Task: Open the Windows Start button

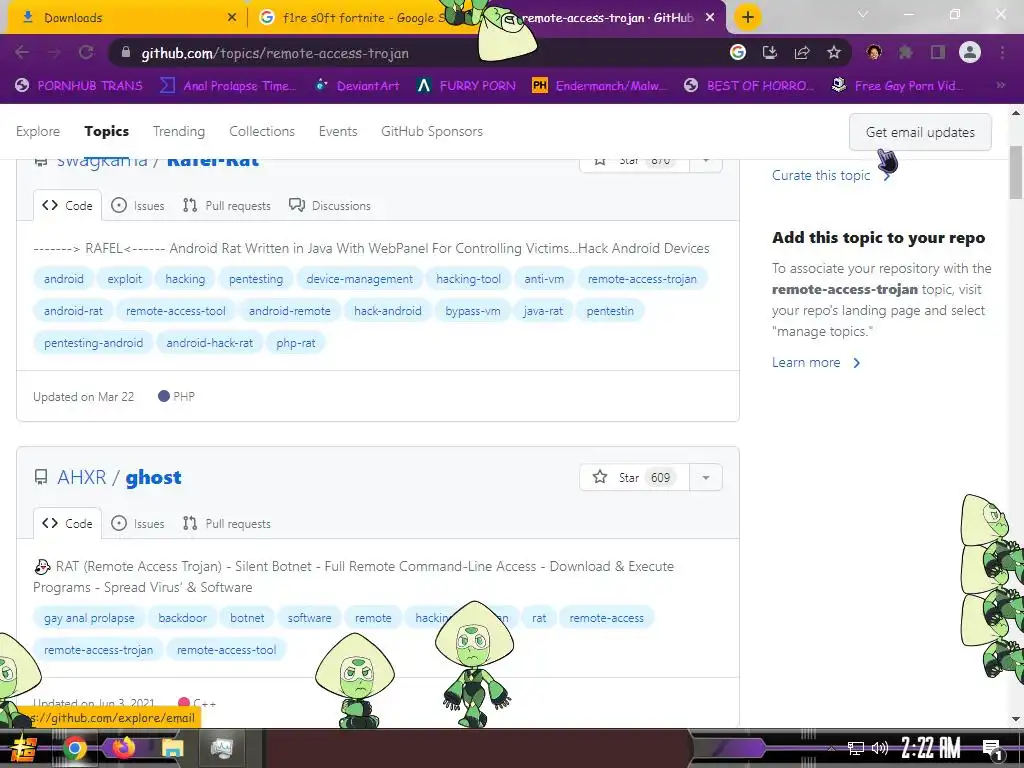Action: (23, 748)
